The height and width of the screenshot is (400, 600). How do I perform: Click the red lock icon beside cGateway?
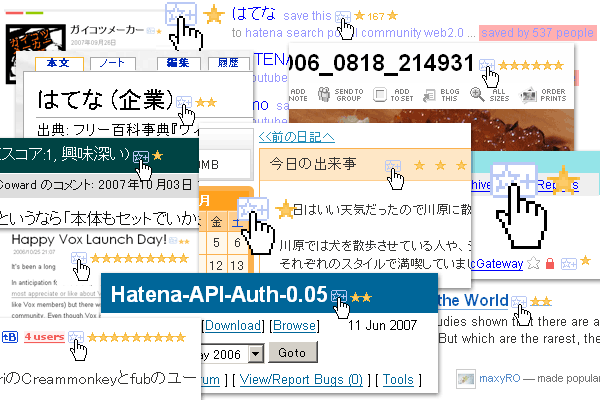click(x=550, y=263)
